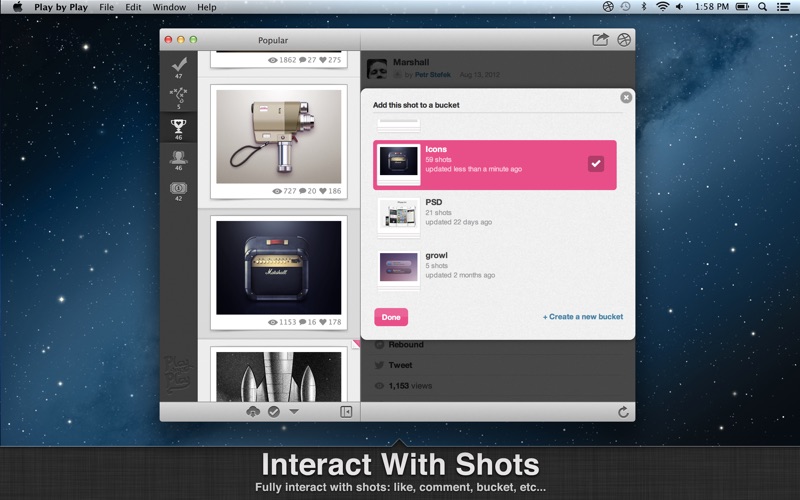This screenshot has width=800, height=500.
Task: Select the growl bucket row
Action: coord(495,267)
